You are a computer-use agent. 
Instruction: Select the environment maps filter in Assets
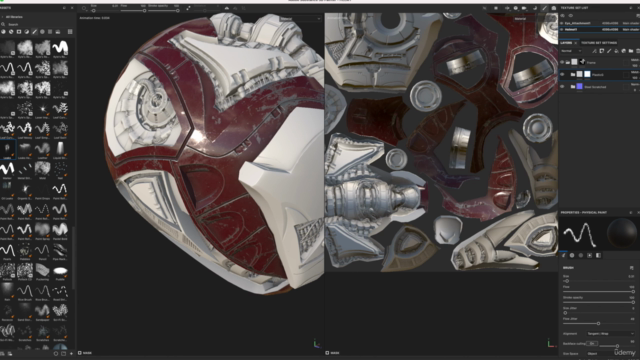point(58,31)
